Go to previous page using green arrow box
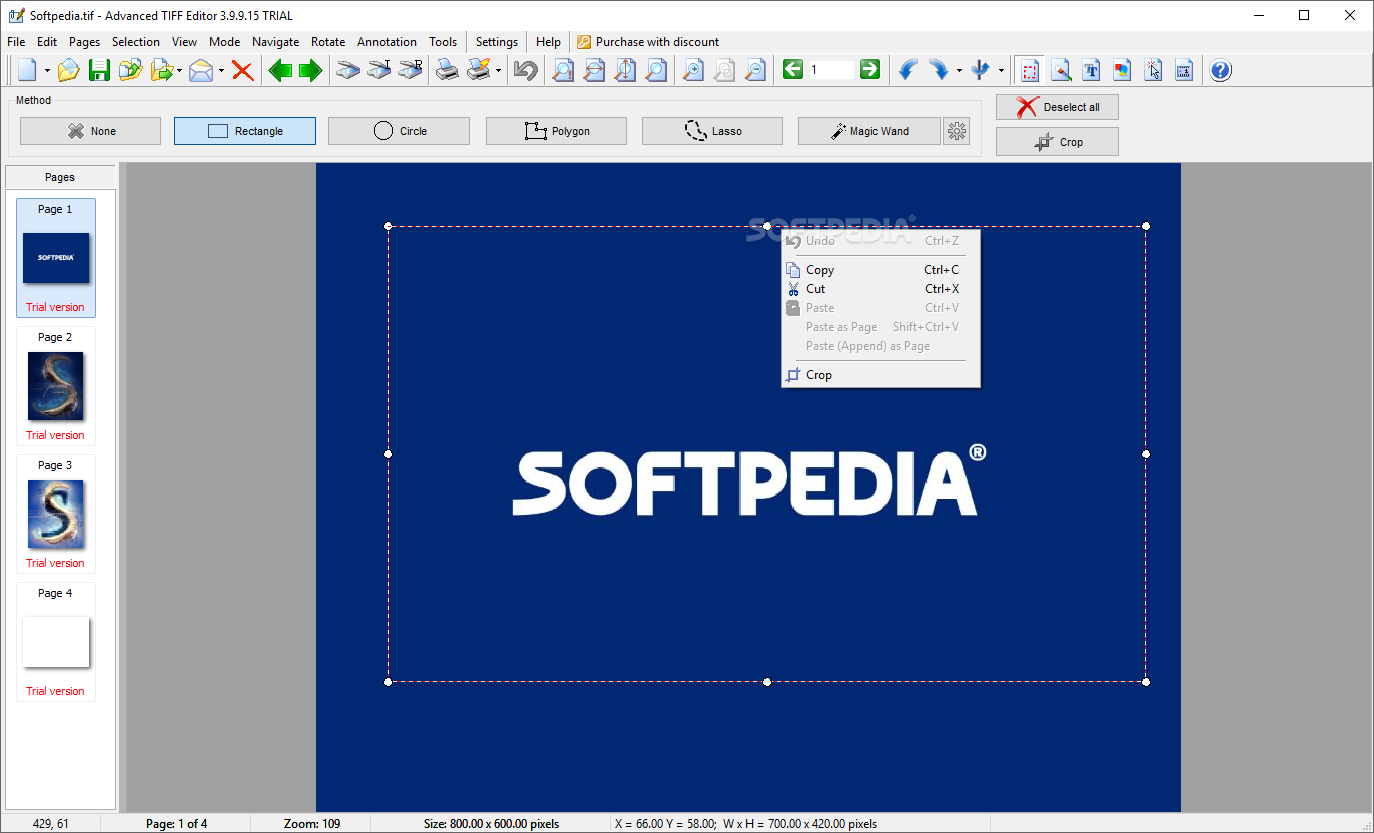The height and width of the screenshot is (833, 1374). pyautogui.click(x=793, y=70)
